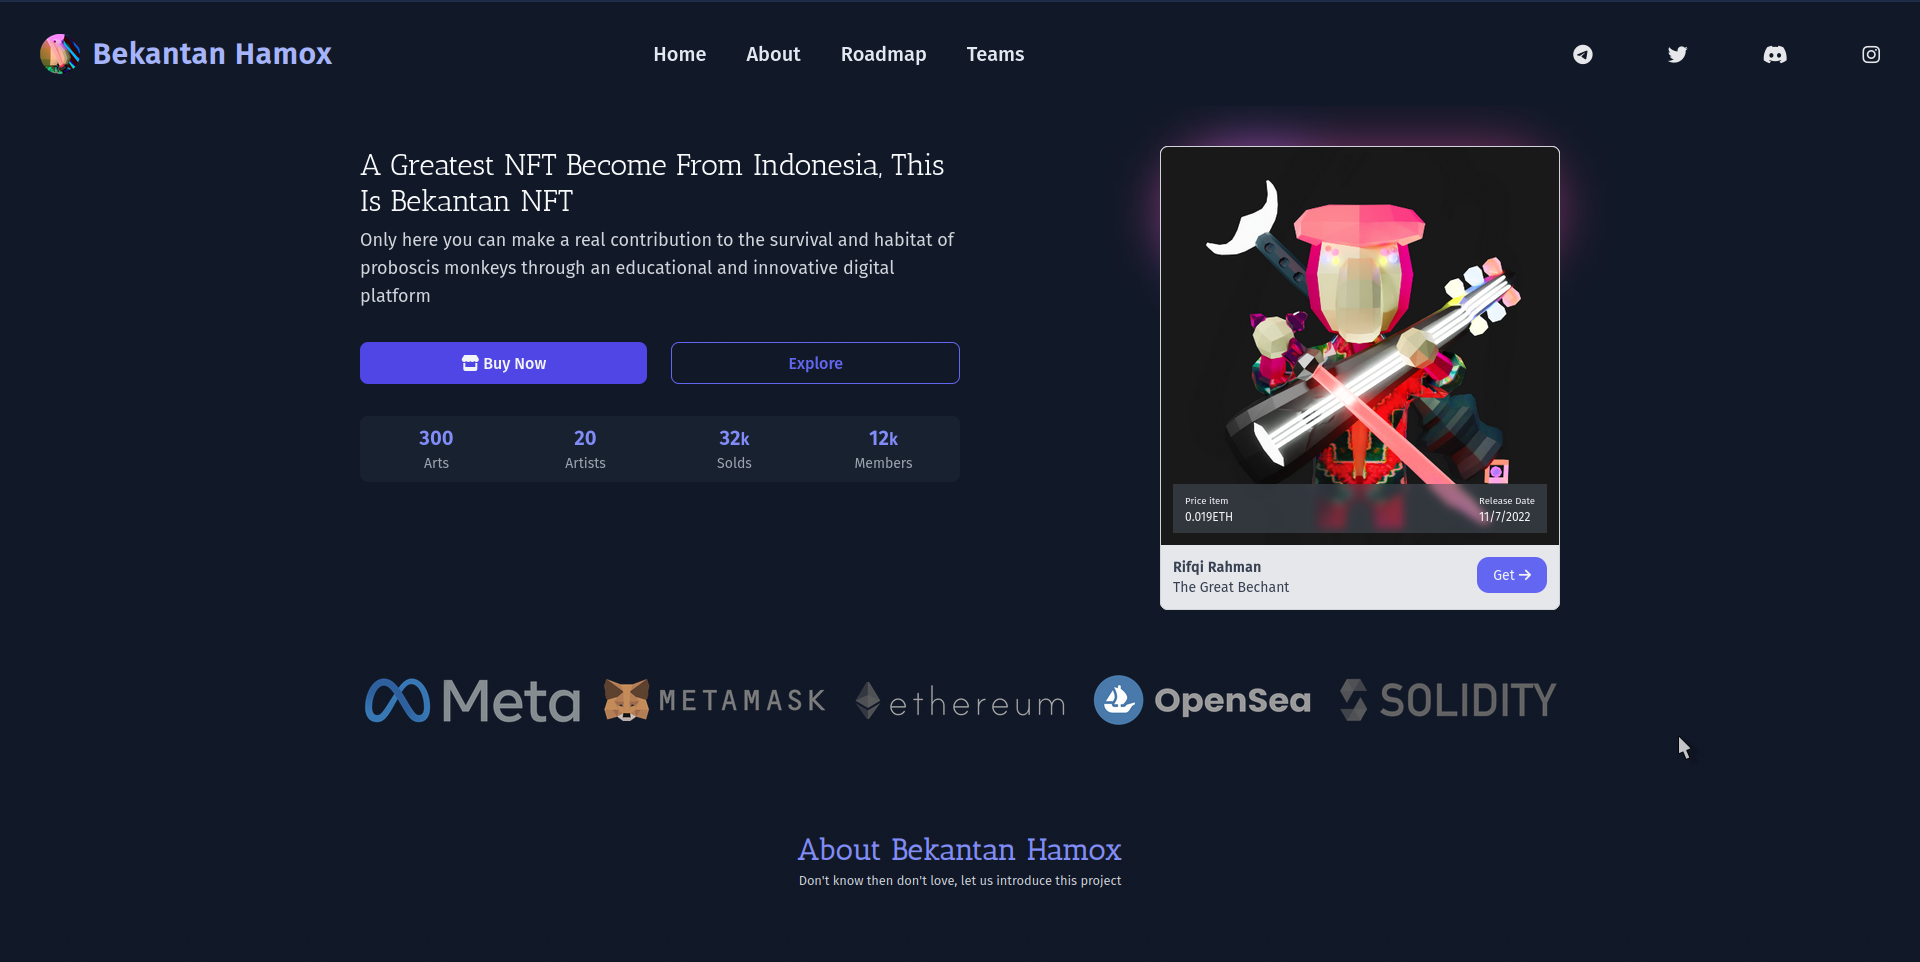Open the Teams menu item
The image size is (1920, 962).
(995, 54)
